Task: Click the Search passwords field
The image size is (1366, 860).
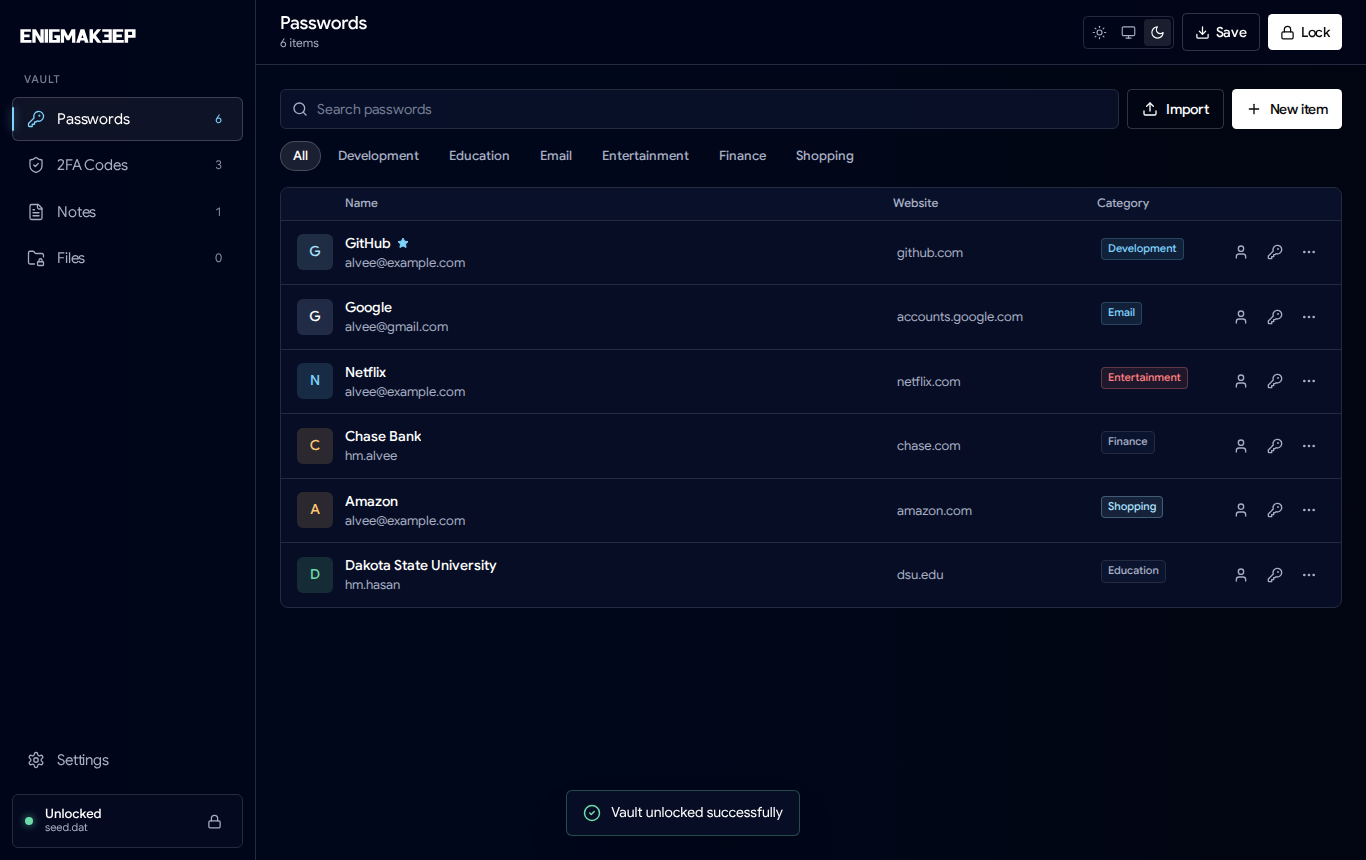Action: (x=699, y=109)
